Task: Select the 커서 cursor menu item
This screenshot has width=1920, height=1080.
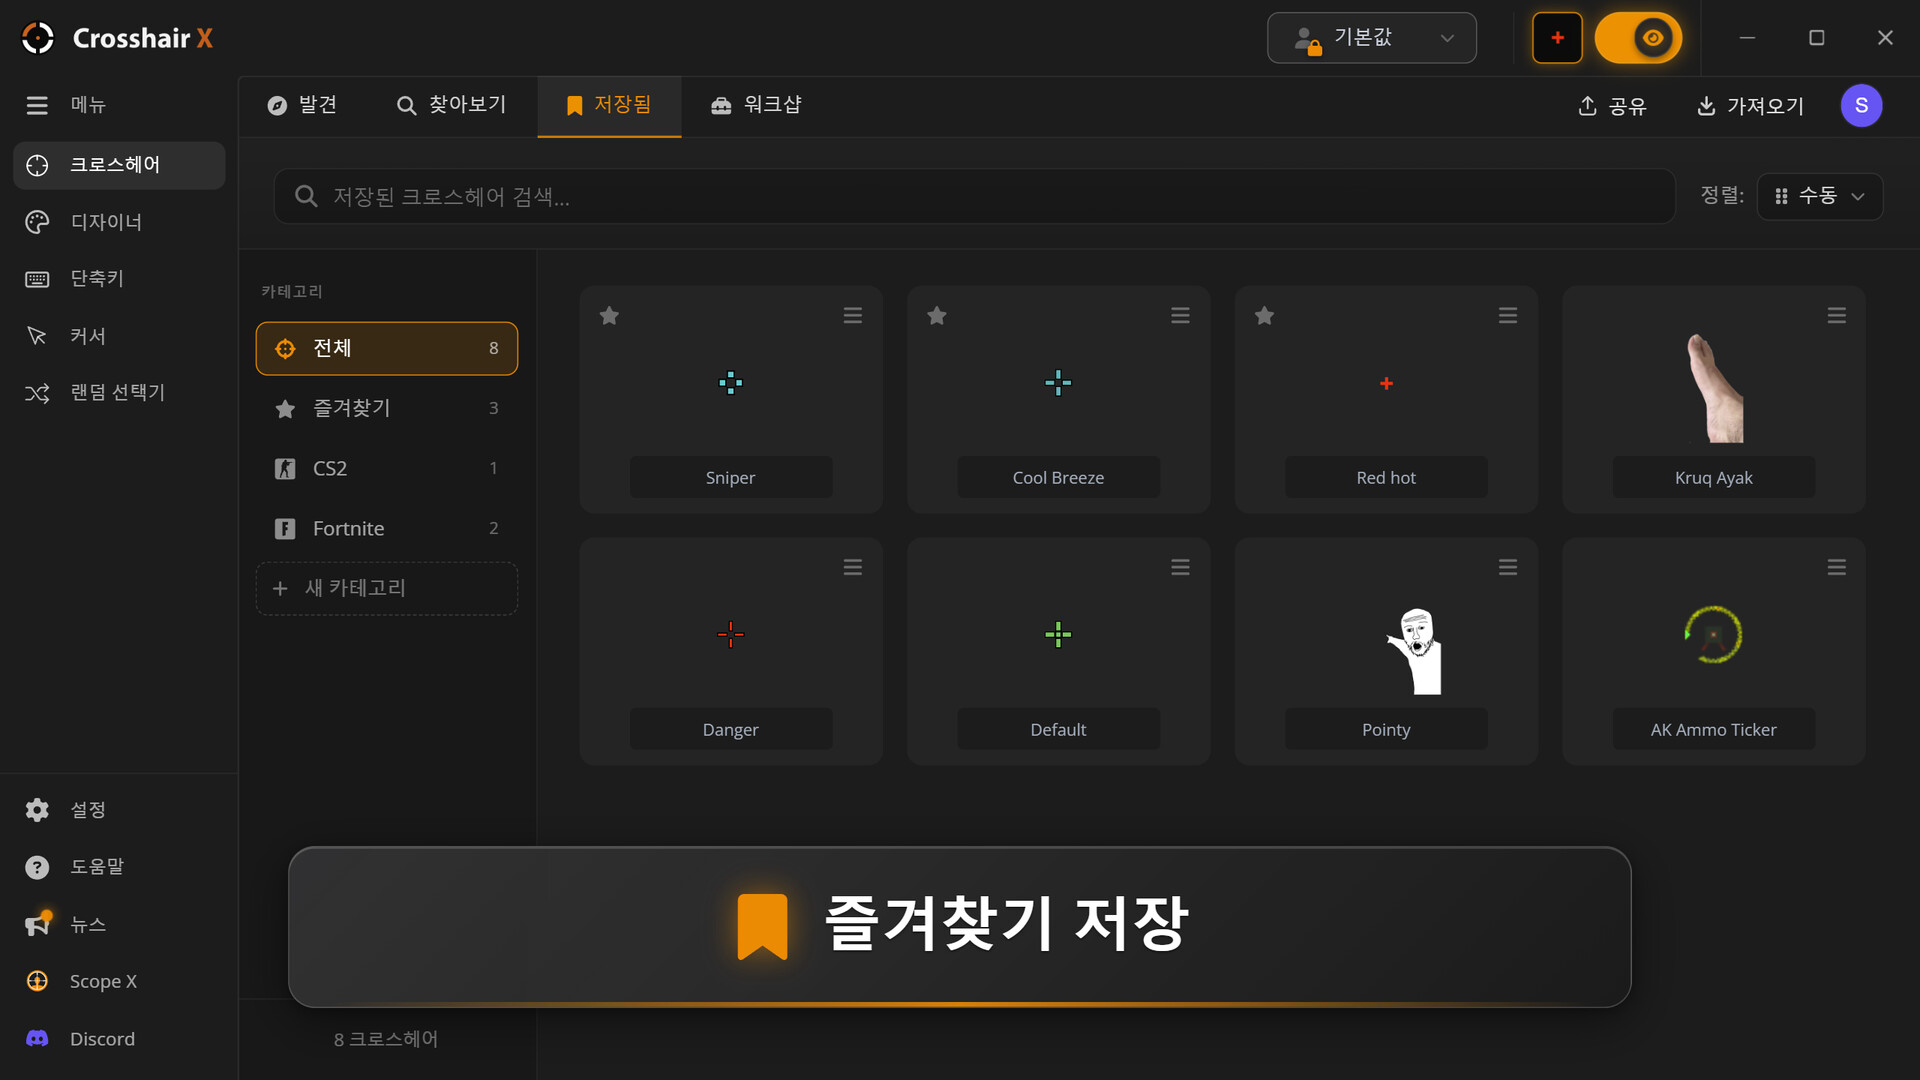Action: click(119, 336)
